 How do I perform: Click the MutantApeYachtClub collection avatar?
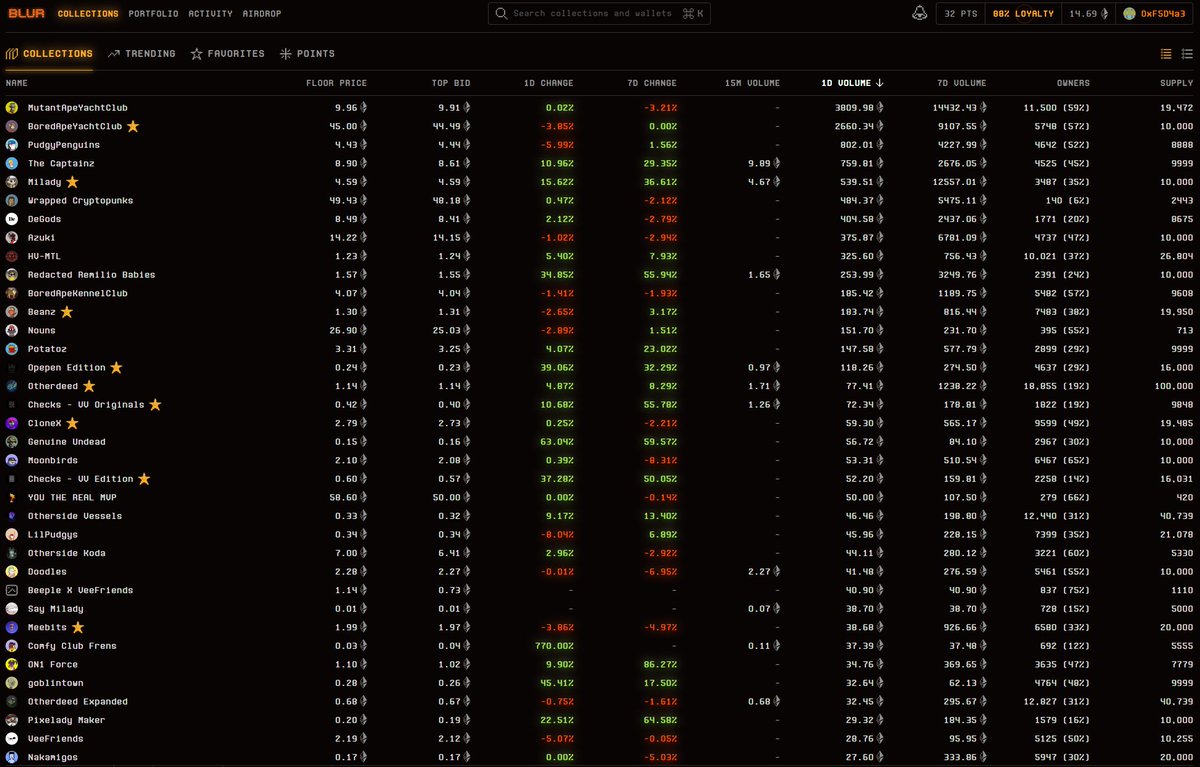point(12,107)
